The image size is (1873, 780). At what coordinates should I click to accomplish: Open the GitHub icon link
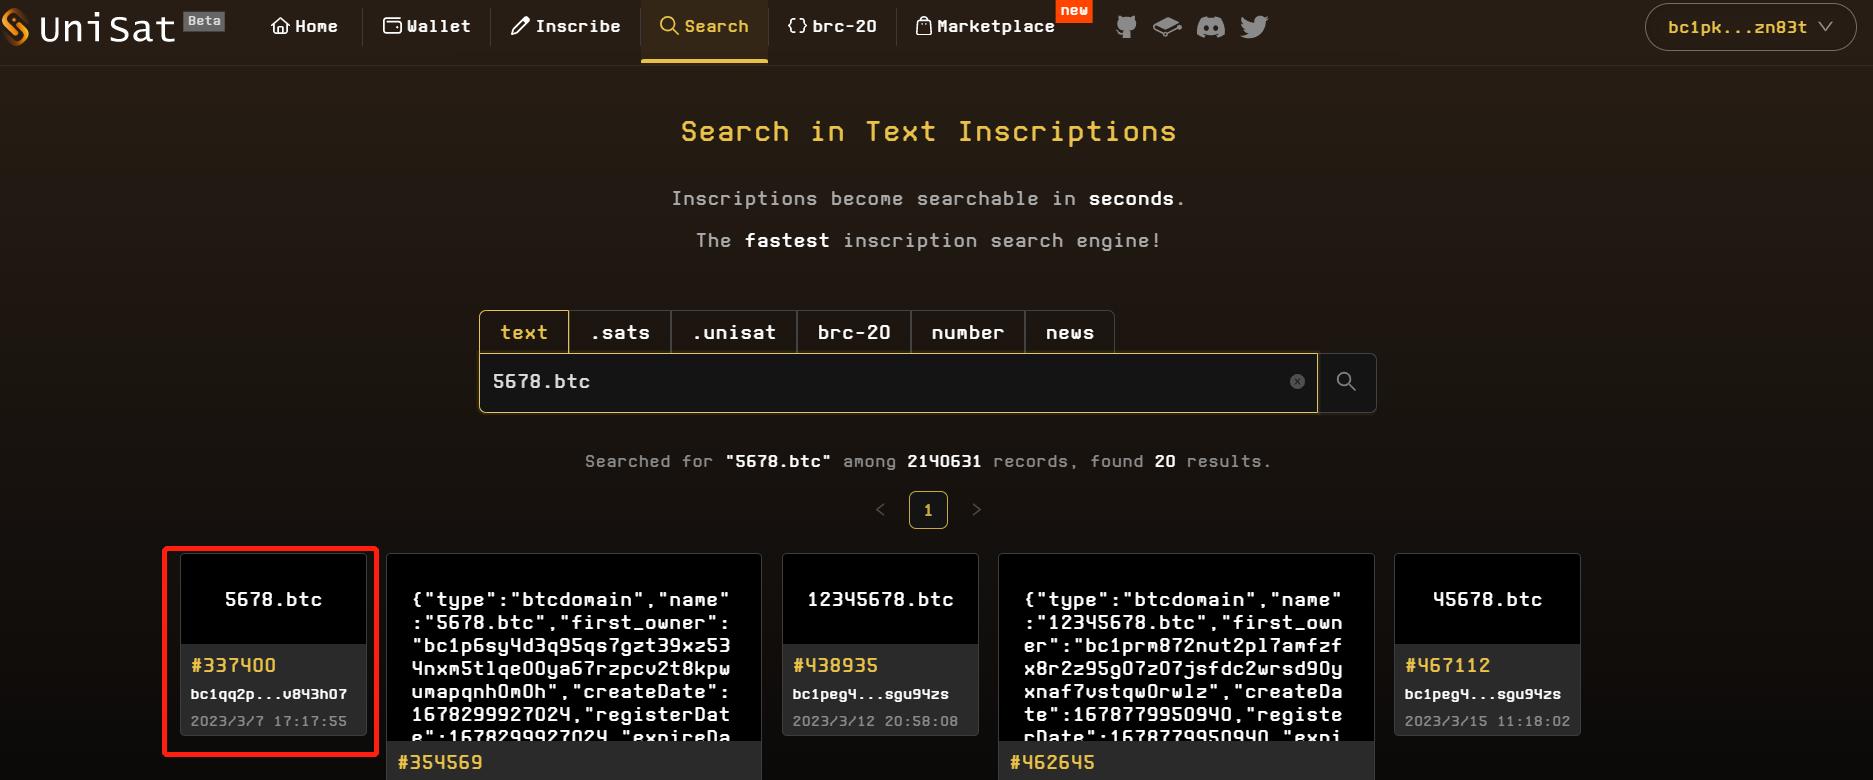point(1126,27)
